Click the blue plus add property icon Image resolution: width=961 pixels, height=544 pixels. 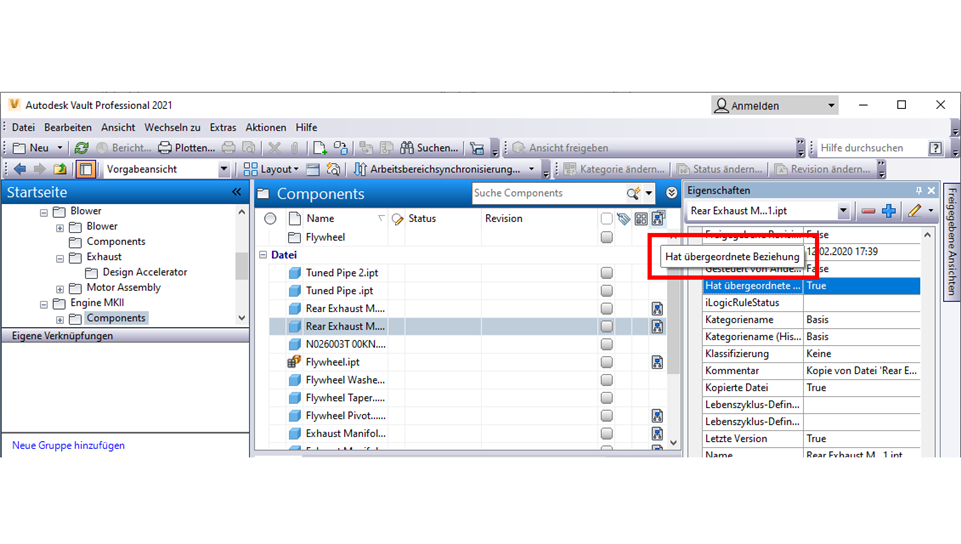coord(889,211)
